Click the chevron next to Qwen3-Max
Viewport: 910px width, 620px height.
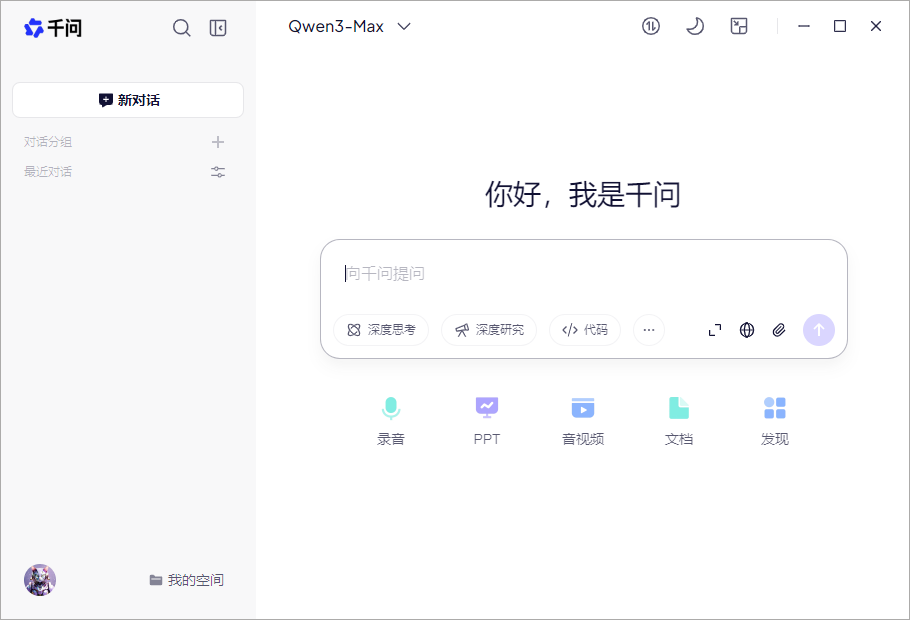point(404,26)
